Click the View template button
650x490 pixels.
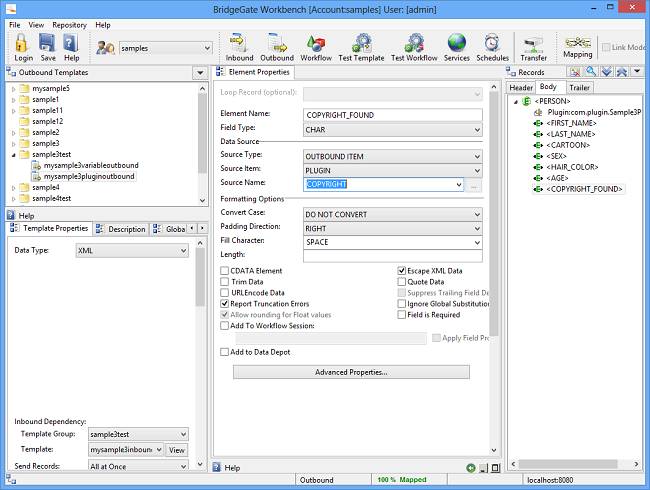[x=177, y=450]
